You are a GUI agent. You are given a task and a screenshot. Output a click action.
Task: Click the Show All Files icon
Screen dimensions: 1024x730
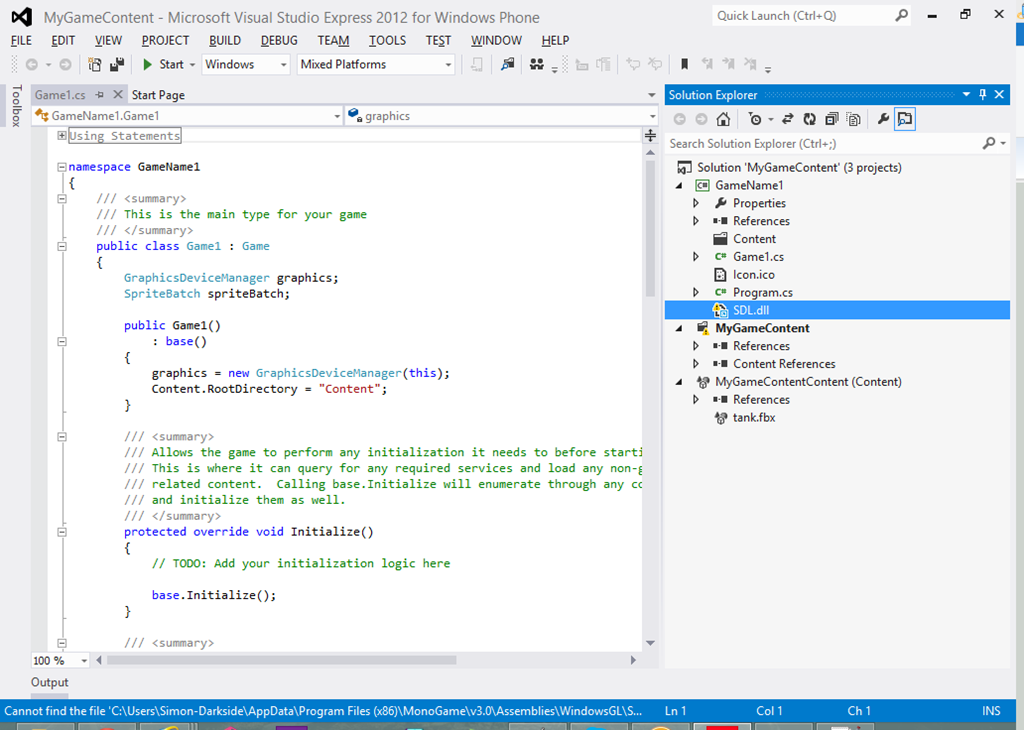[854, 119]
